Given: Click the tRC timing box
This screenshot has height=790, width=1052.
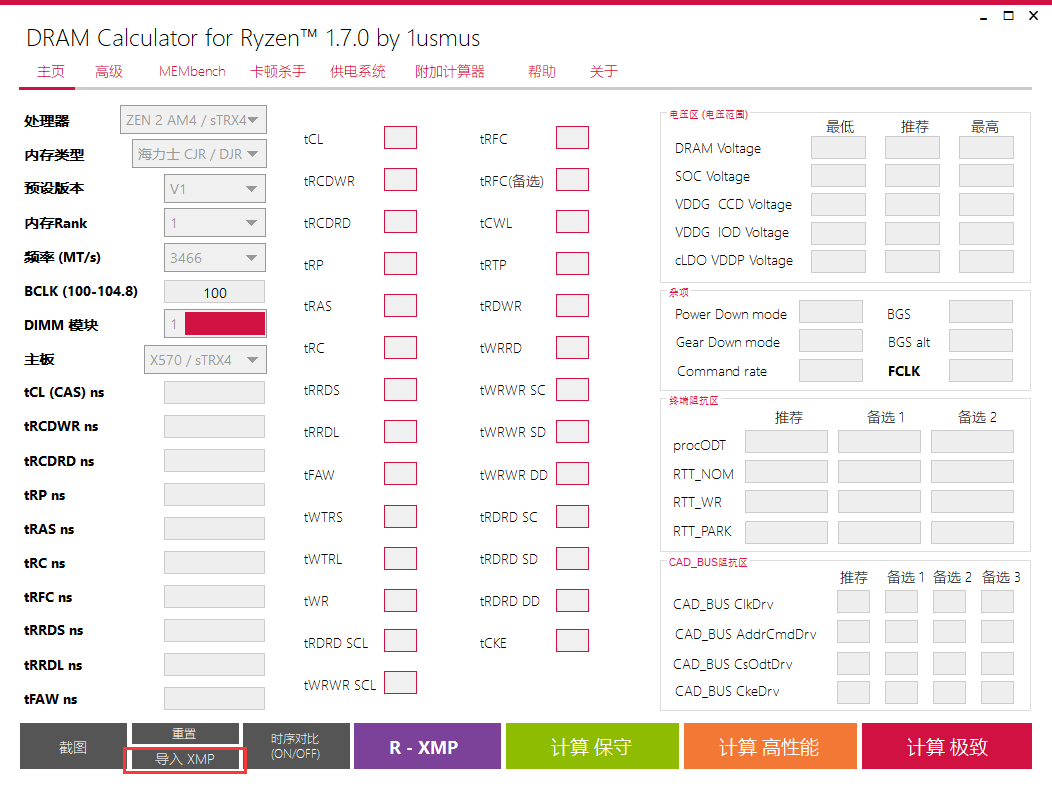Looking at the screenshot, I should pyautogui.click(x=401, y=348).
